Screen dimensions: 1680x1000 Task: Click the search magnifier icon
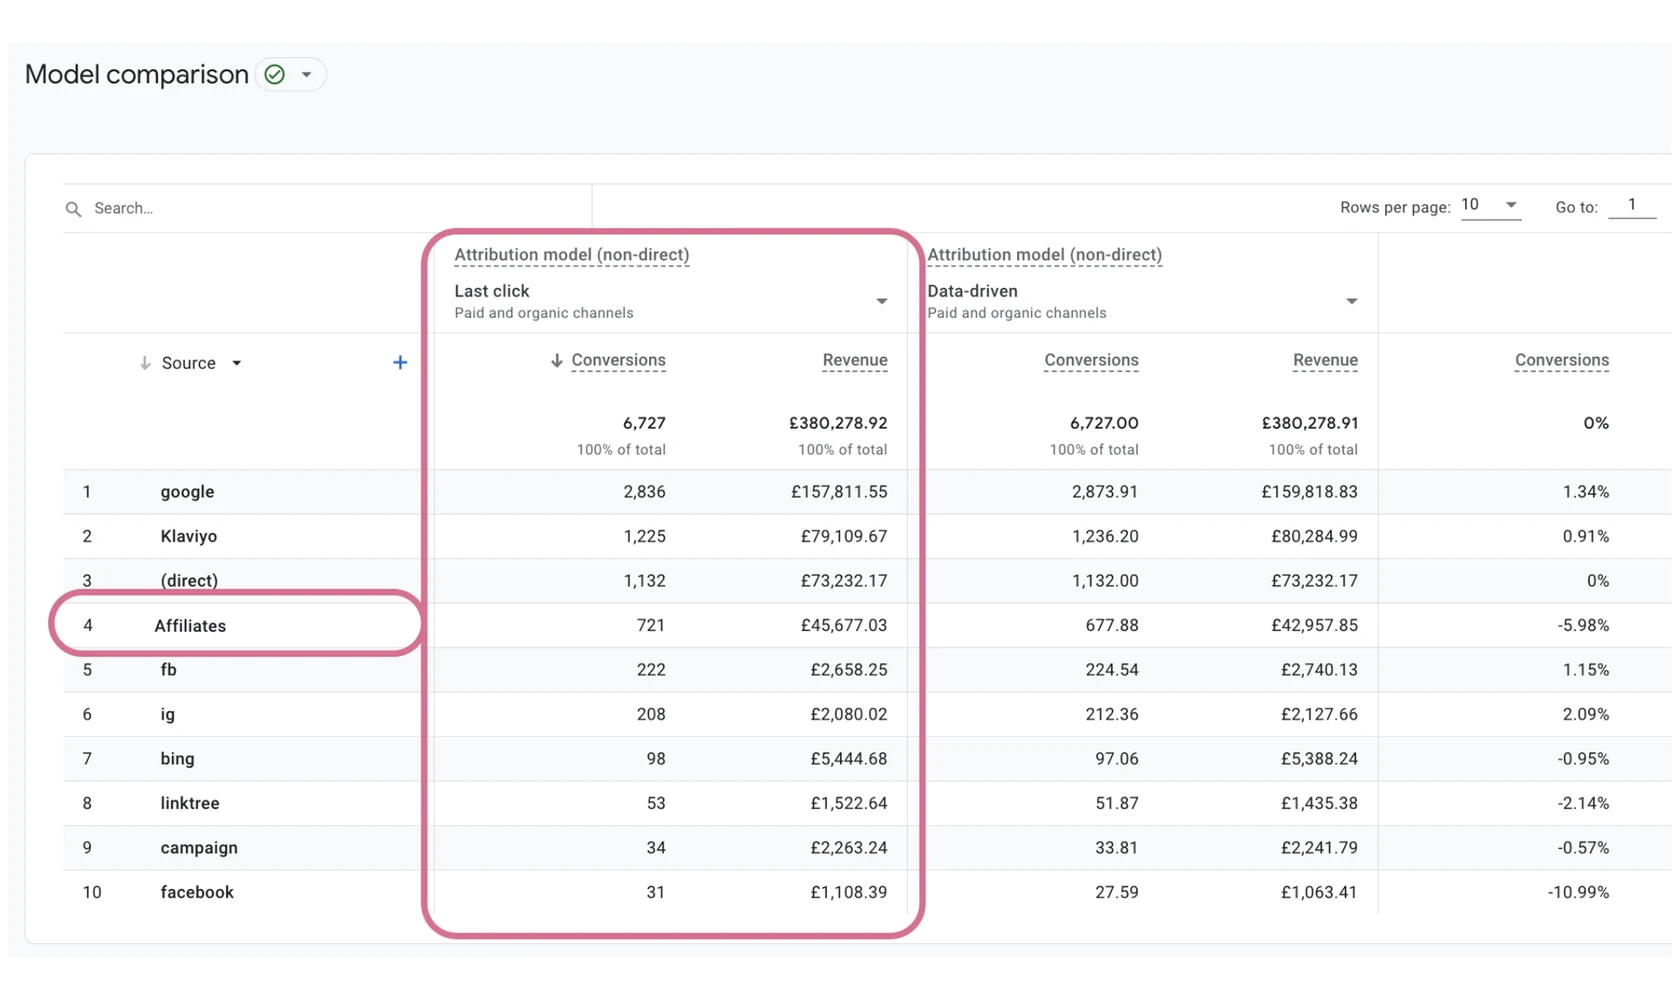[x=73, y=209]
